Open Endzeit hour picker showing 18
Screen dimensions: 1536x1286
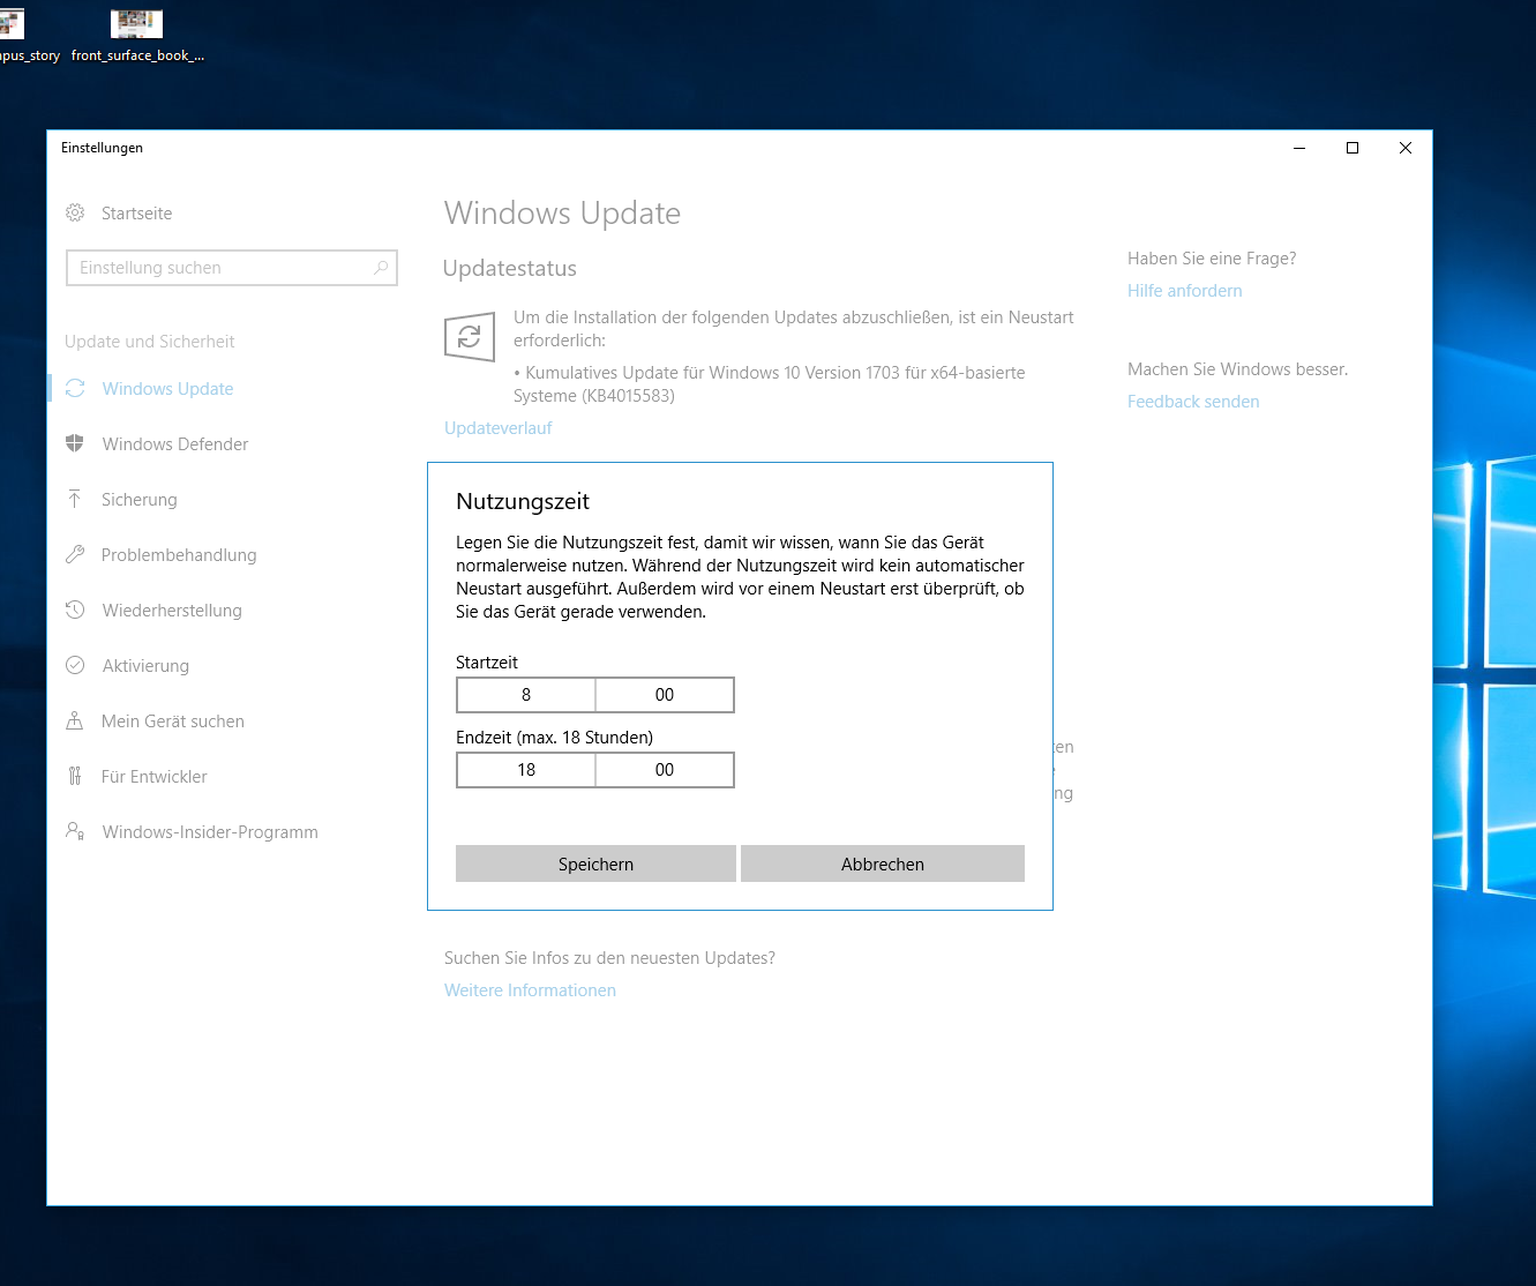click(x=526, y=770)
